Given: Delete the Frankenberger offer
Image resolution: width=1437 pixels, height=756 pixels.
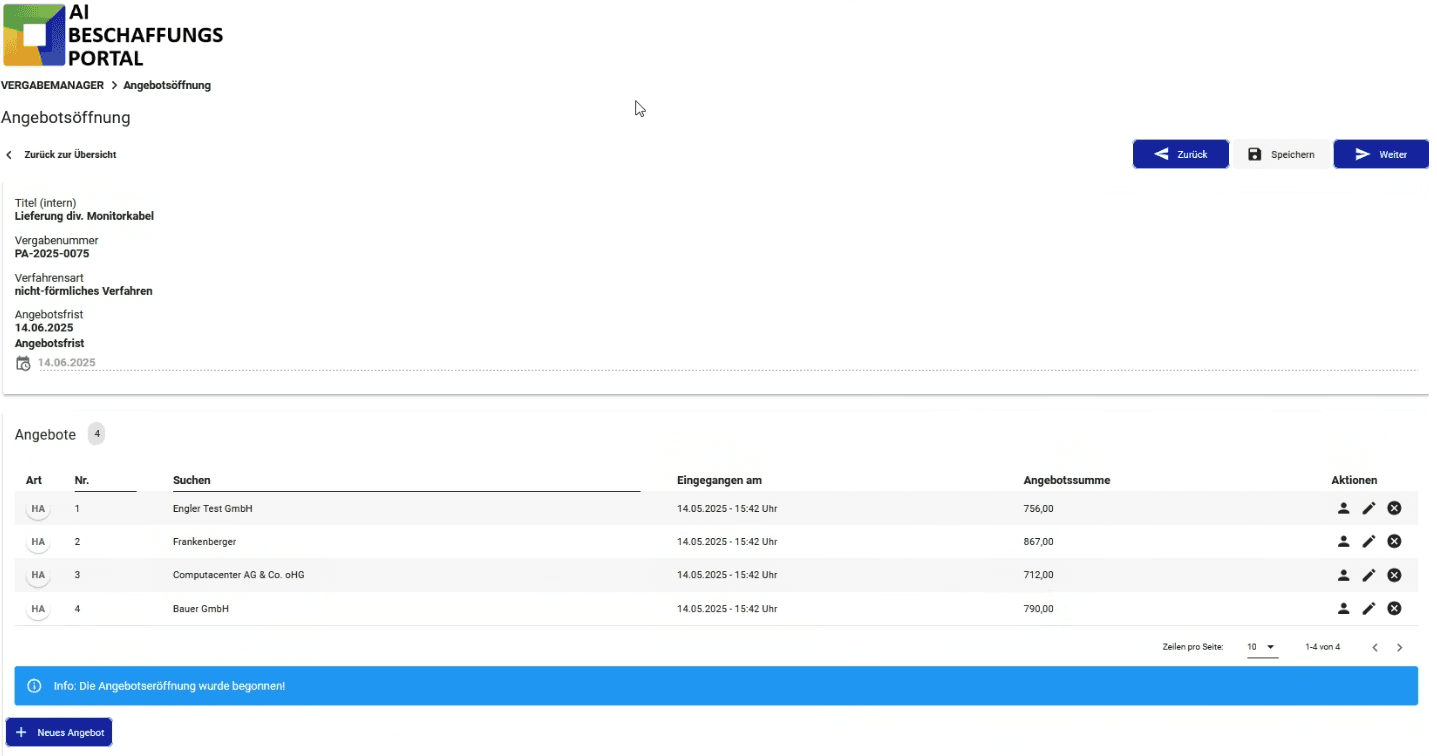Looking at the screenshot, I should point(1394,541).
